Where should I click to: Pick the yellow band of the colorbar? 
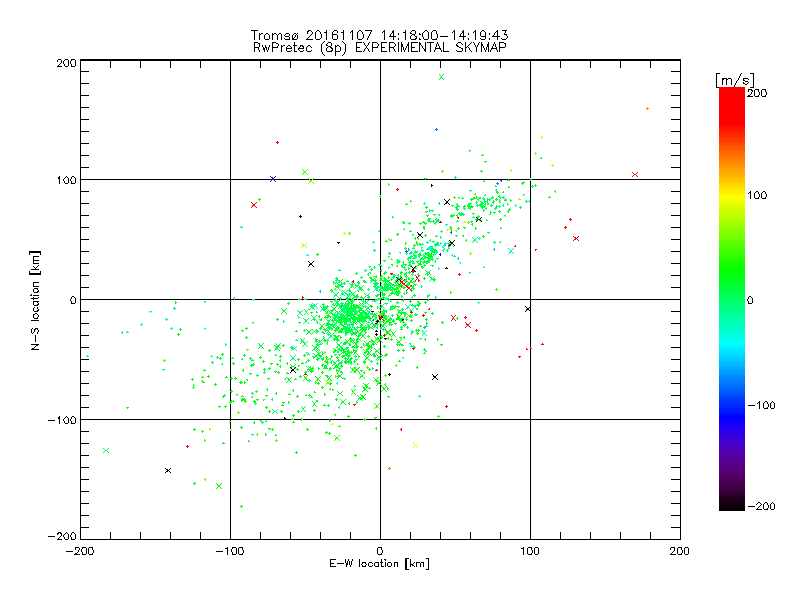click(x=732, y=195)
